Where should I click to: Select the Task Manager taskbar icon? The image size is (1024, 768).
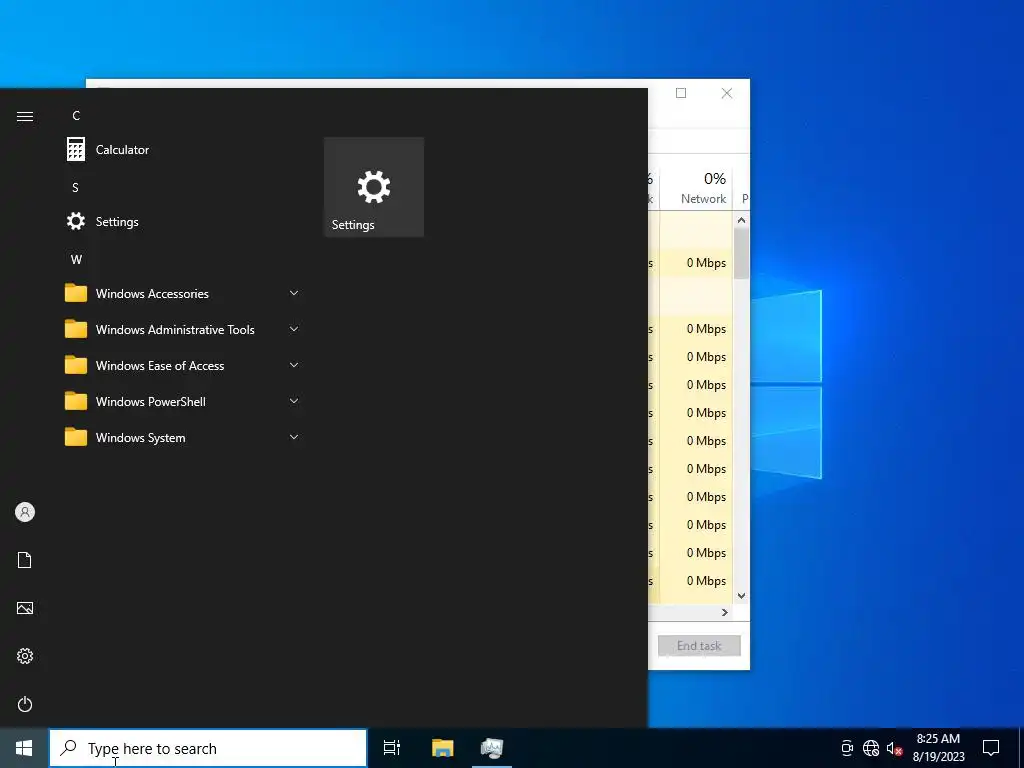(x=492, y=748)
